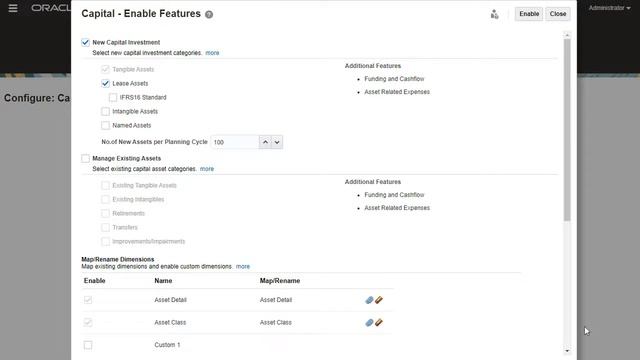Toggle the Asset Class enable checkbox
640x360 pixels.
tap(88, 322)
